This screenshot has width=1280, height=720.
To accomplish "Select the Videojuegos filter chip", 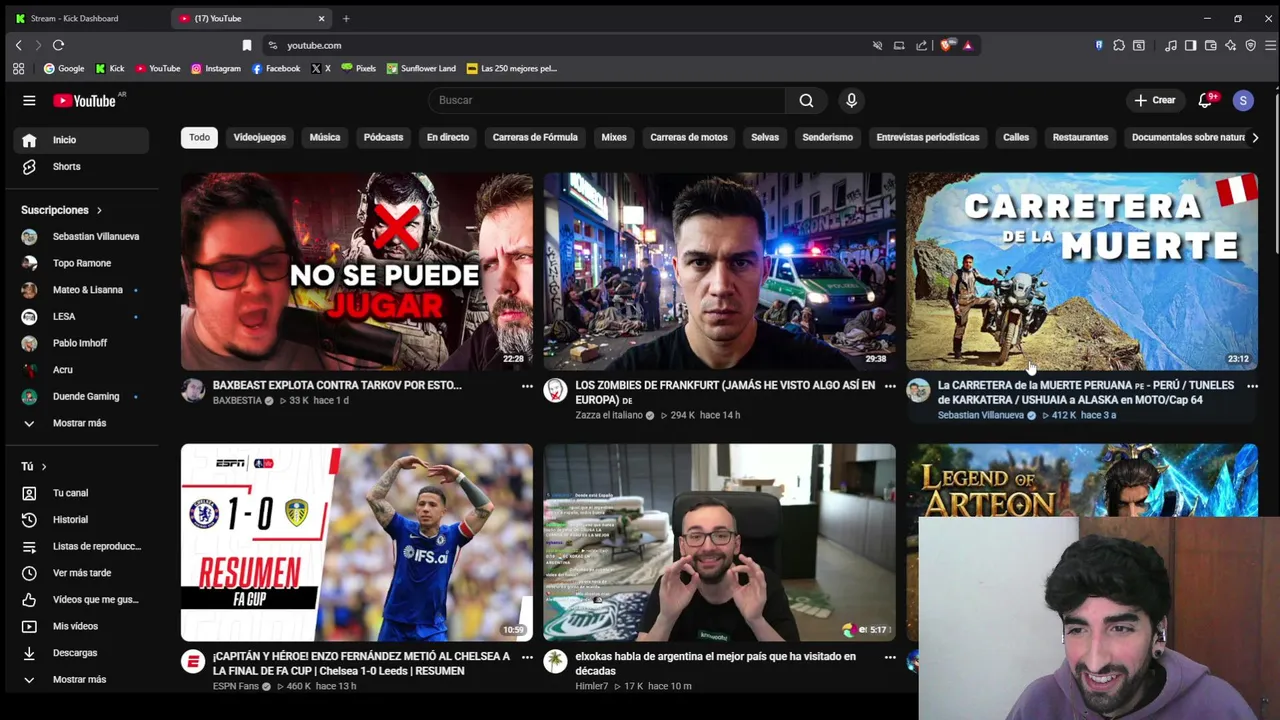I will [x=259, y=137].
